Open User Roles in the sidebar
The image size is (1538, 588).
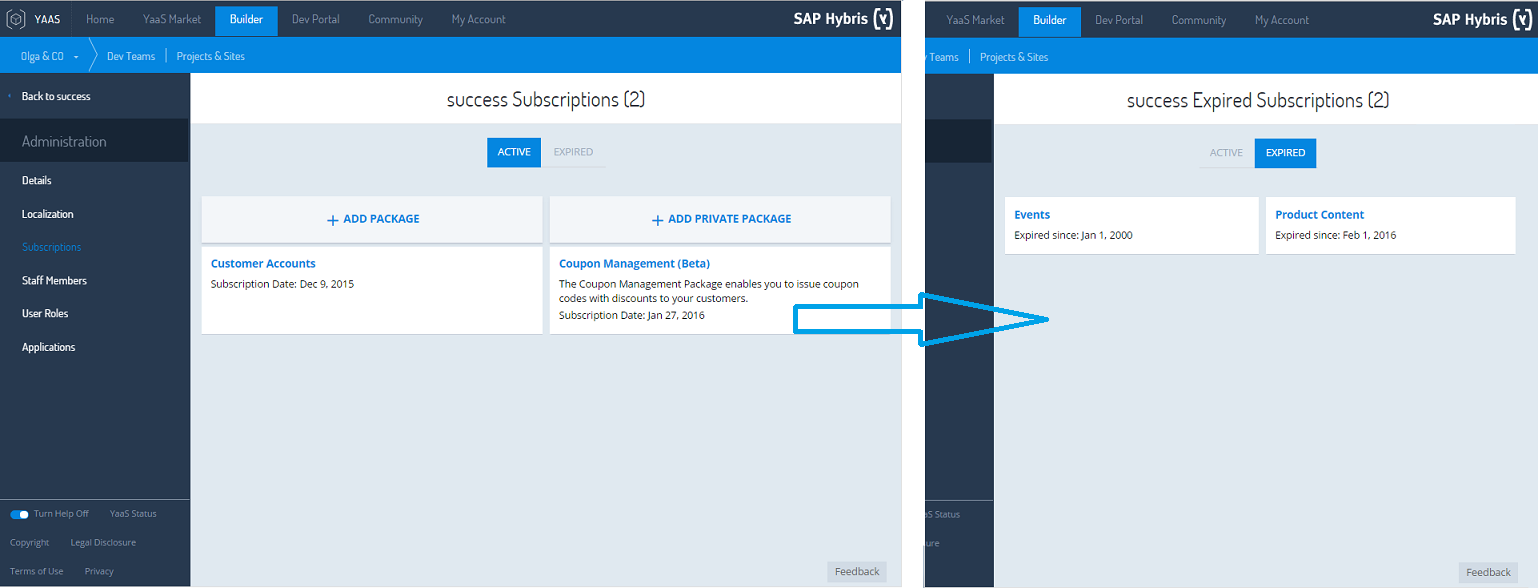[45, 314]
